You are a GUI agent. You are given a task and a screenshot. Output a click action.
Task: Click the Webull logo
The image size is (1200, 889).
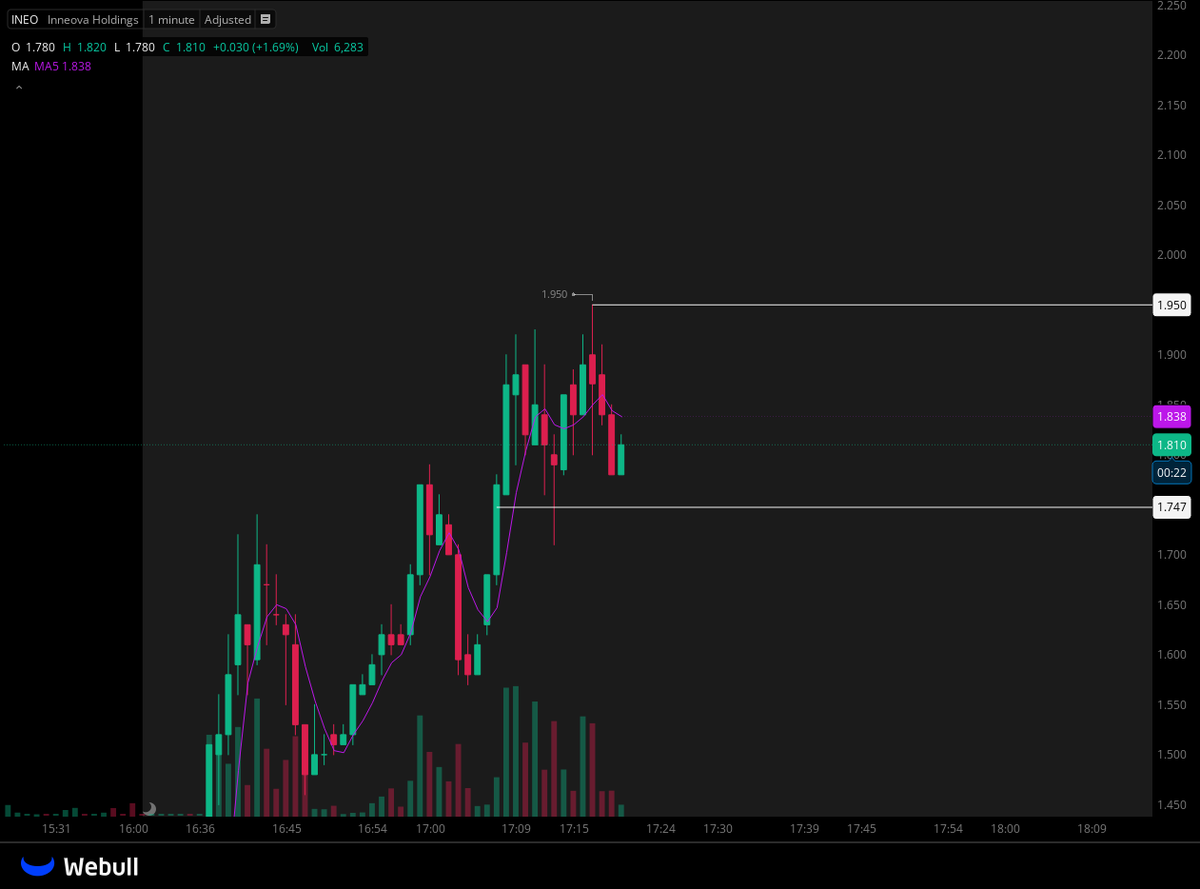click(81, 866)
